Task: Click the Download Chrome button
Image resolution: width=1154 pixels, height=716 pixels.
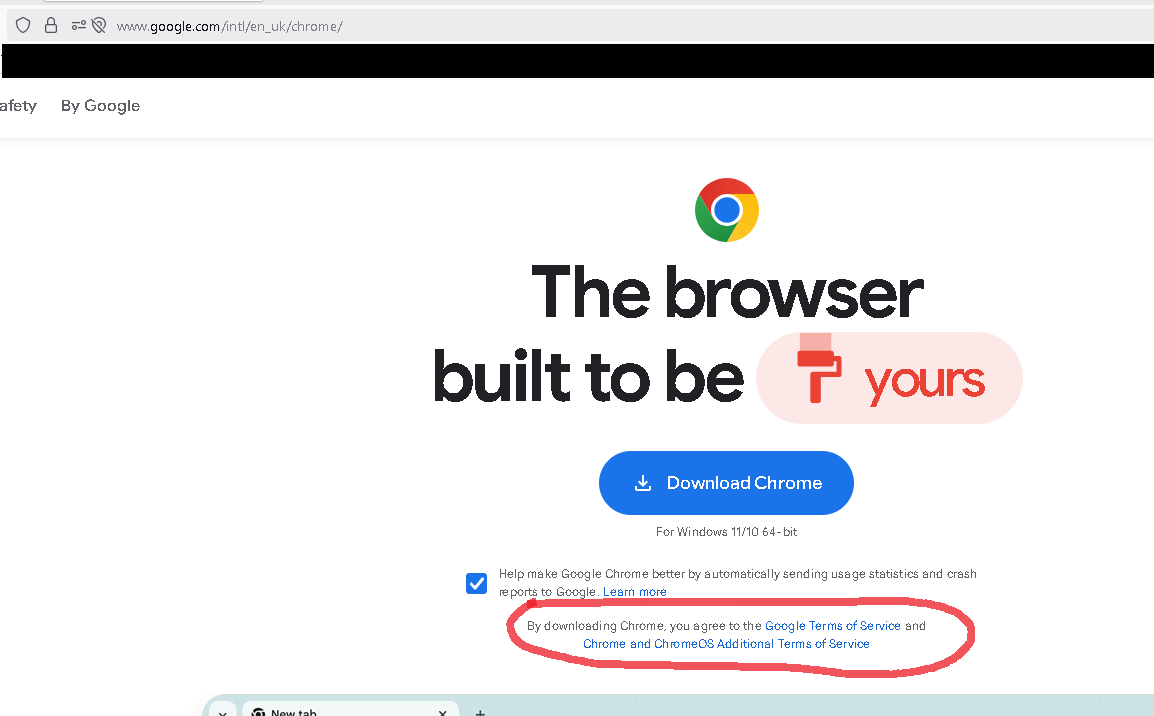Action: [726, 483]
